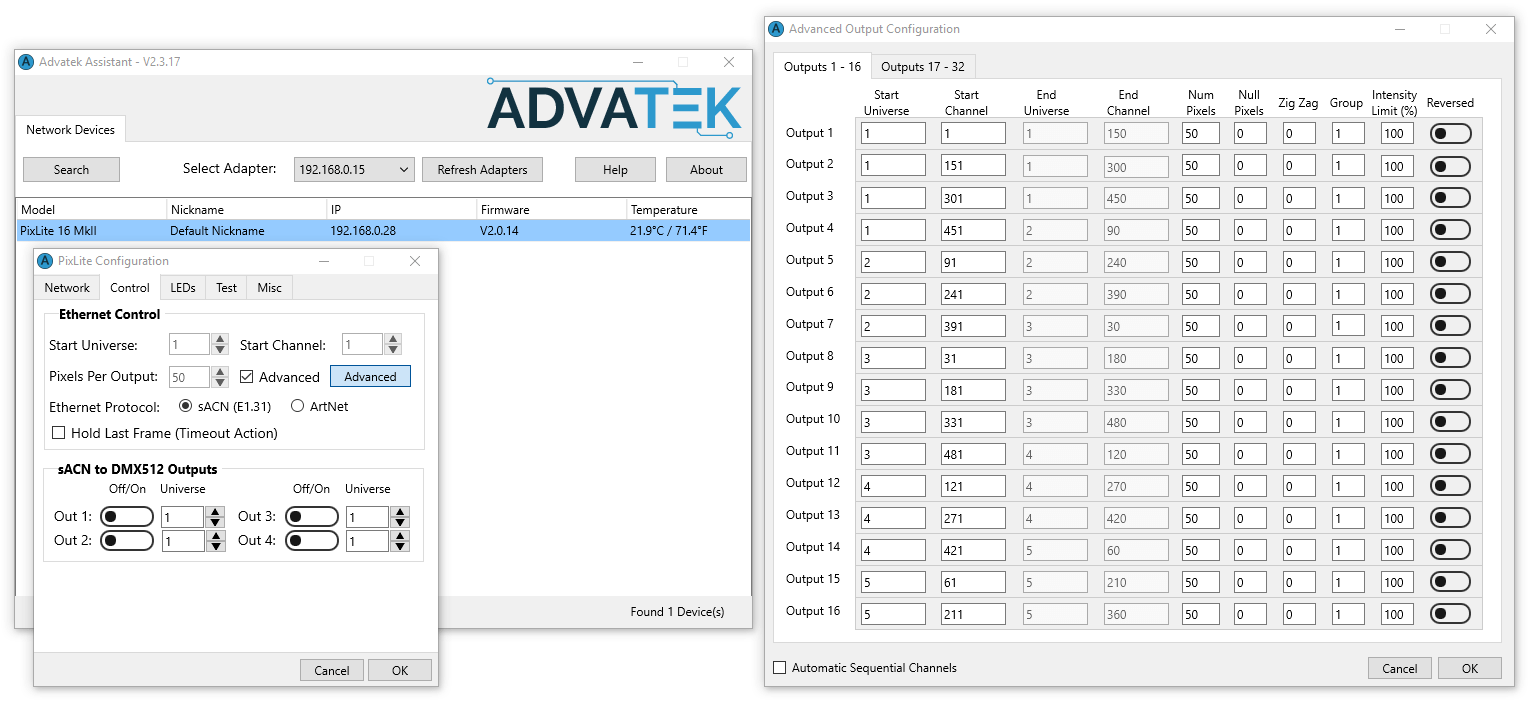1531x702 pixels.
Task: Click the Out 4 Universe stepper arrows
Action: coord(400,541)
